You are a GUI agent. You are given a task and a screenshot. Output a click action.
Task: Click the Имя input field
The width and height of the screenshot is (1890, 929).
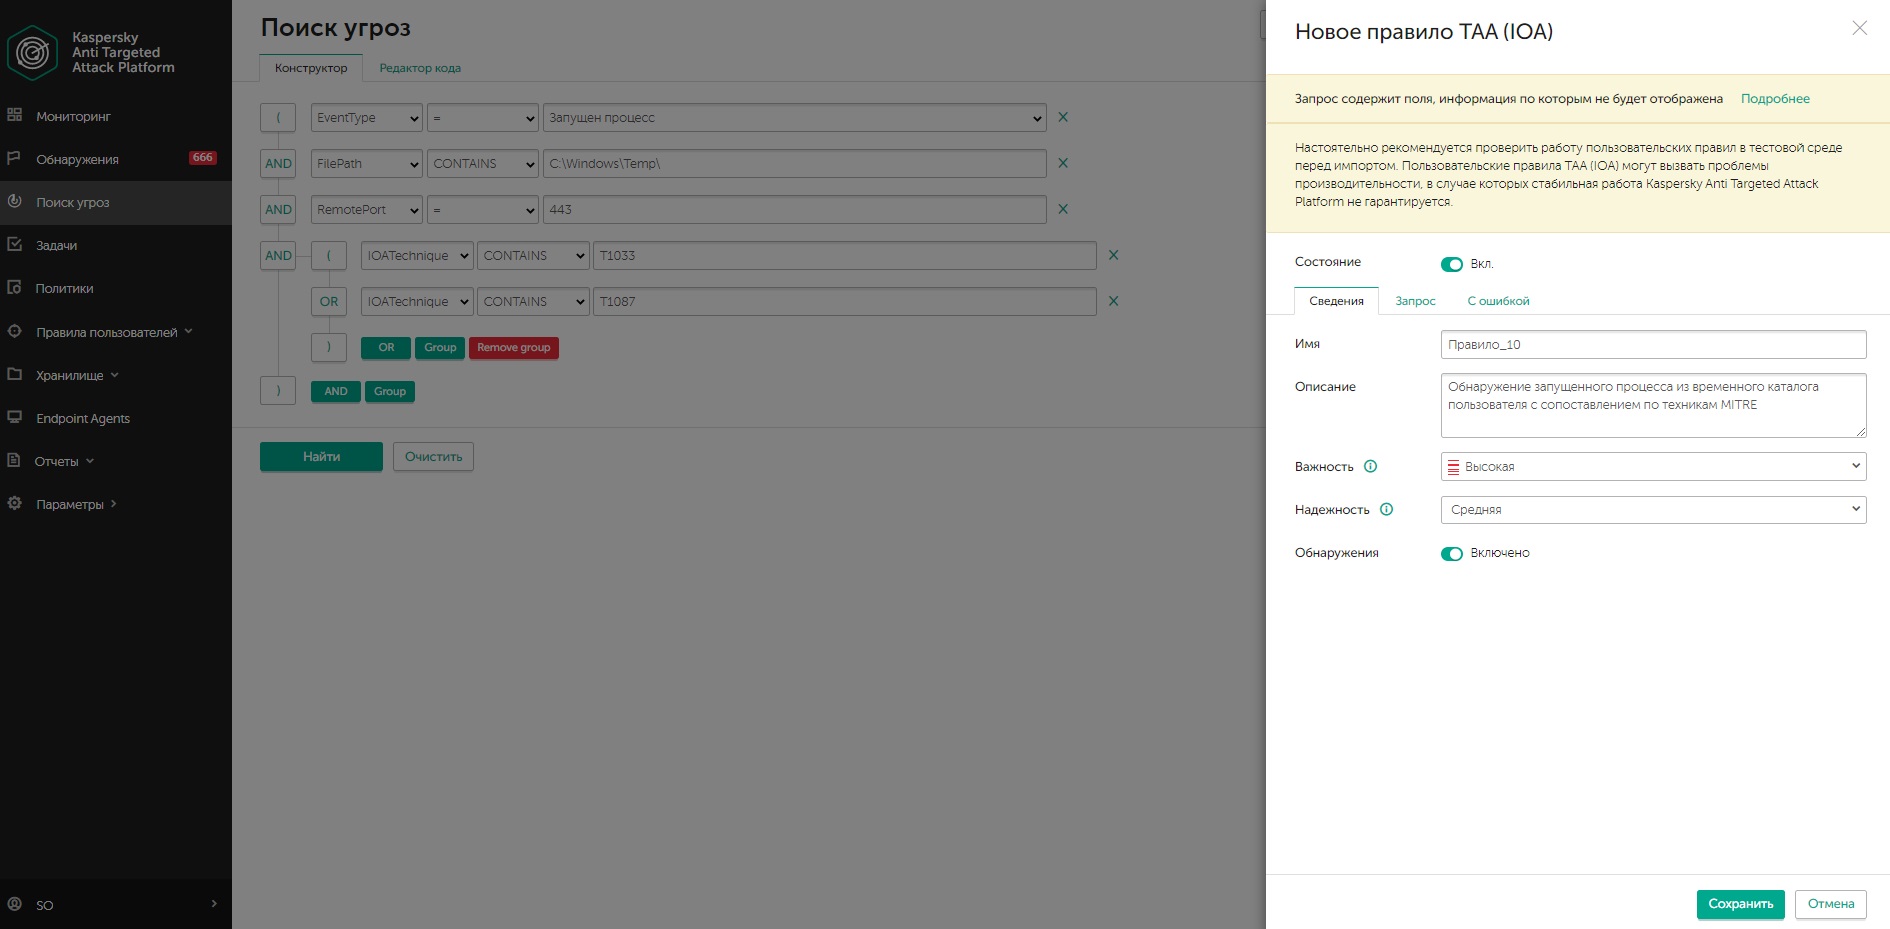[x=1653, y=345]
